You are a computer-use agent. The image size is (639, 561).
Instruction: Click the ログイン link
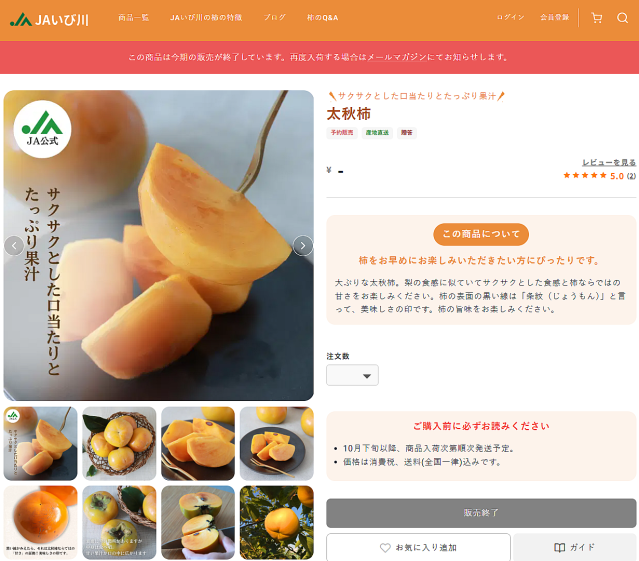511,17
